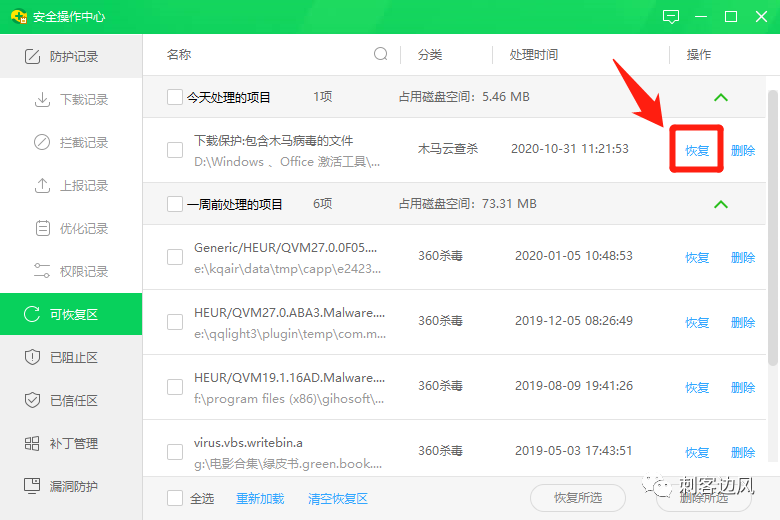
Task: Tick the 全选 select-all checkbox
Action: tap(175, 498)
